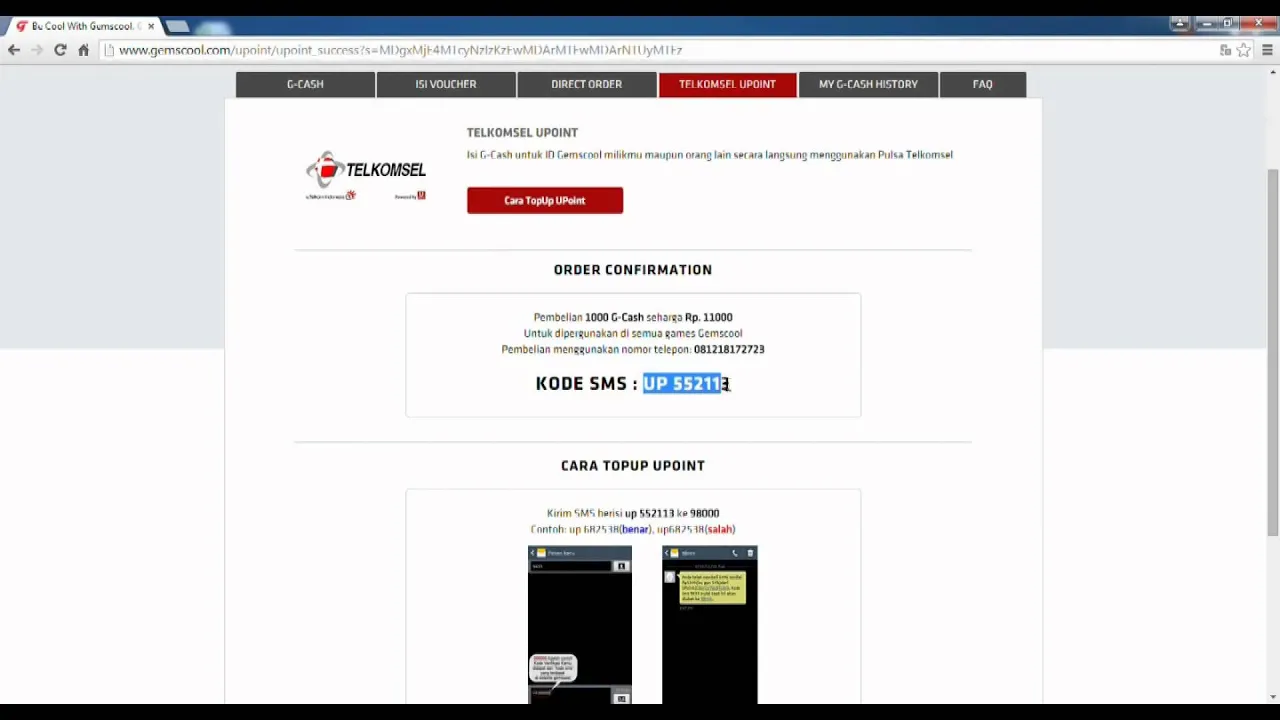Open the right phone screenshot with yellow message

click(x=710, y=625)
